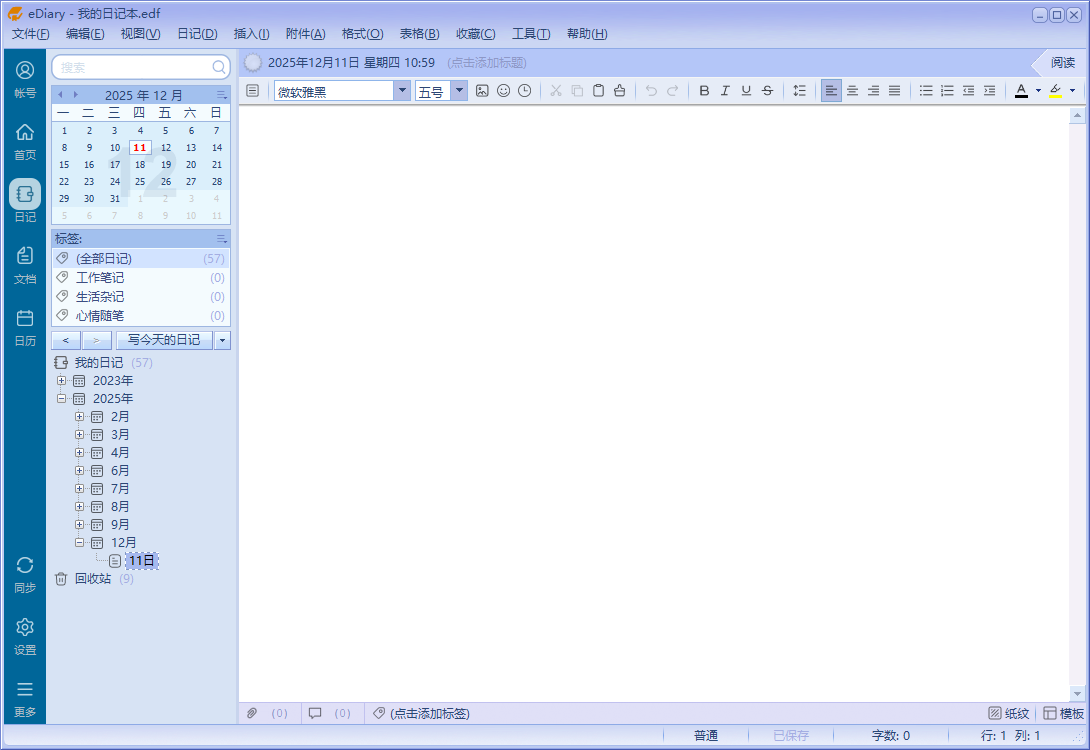Open the Documents section in sidebar

[25, 266]
